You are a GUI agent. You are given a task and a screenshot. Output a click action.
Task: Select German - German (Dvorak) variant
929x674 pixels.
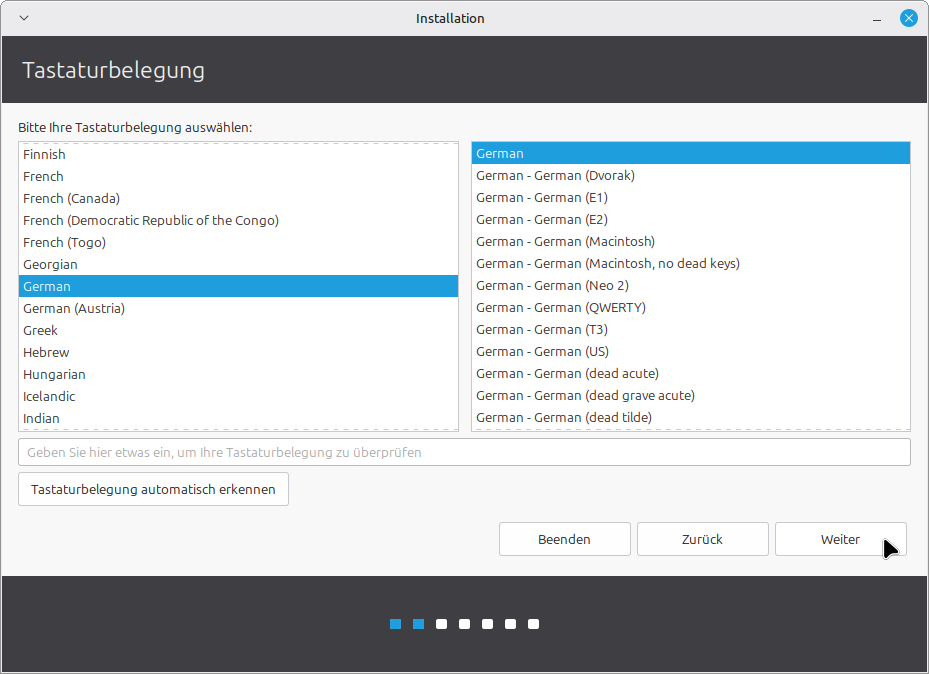[555, 175]
